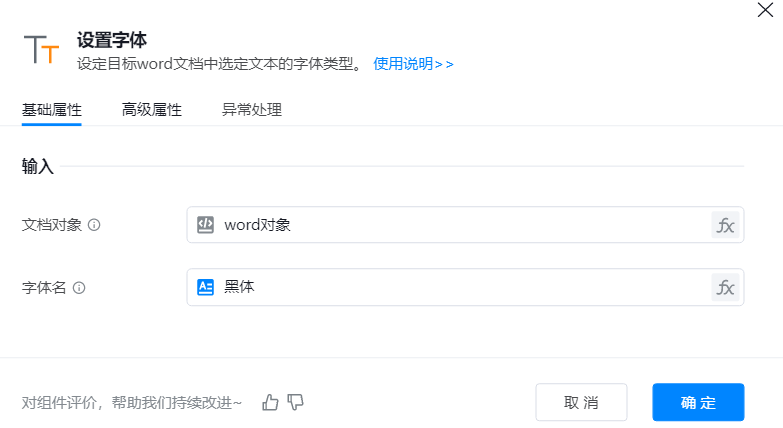Give the component a thumbs up

pos(270,402)
